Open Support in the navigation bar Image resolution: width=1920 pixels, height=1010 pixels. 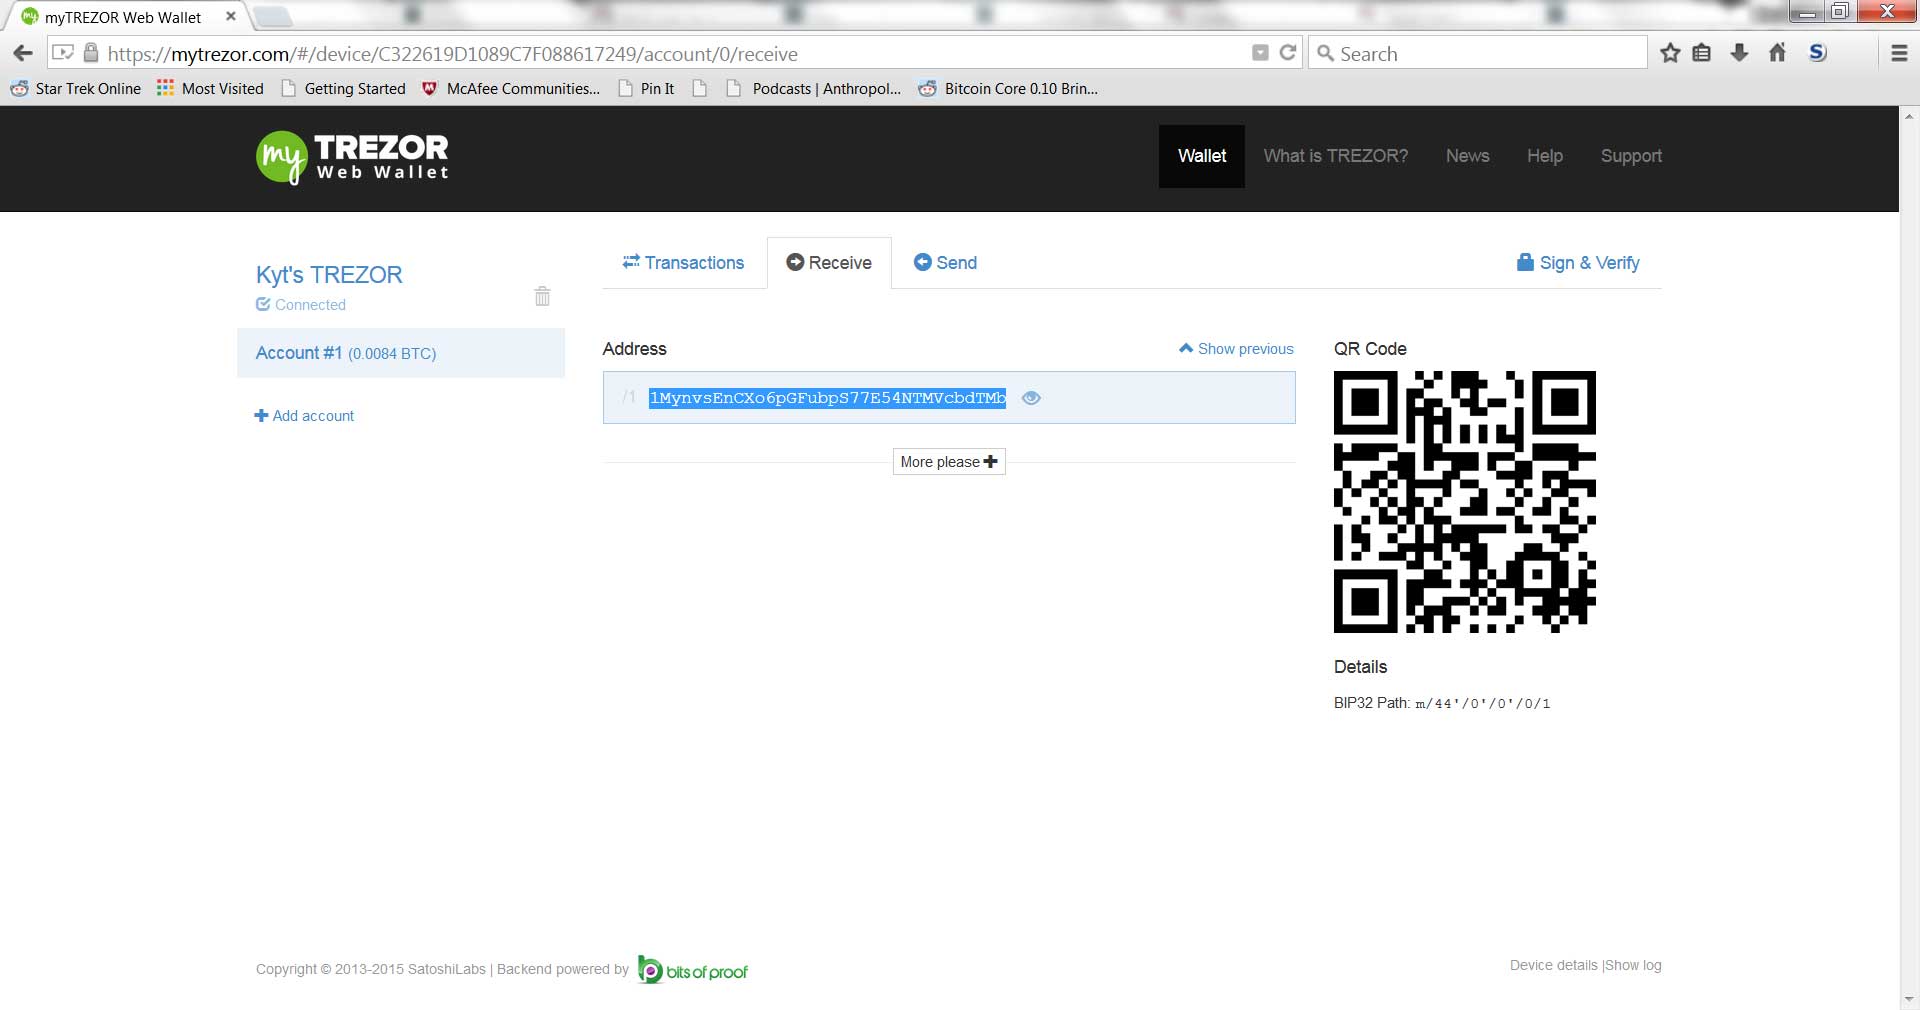pyautogui.click(x=1631, y=156)
